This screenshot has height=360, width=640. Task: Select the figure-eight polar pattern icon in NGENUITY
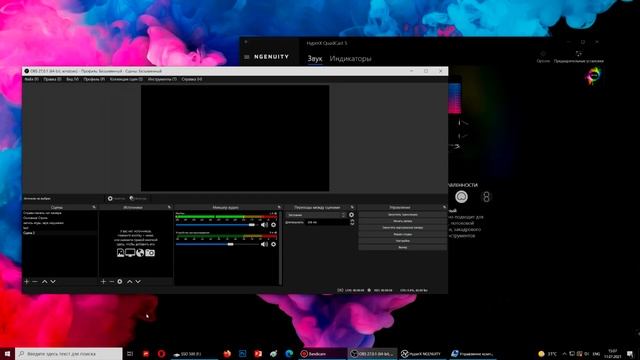tap(486, 197)
